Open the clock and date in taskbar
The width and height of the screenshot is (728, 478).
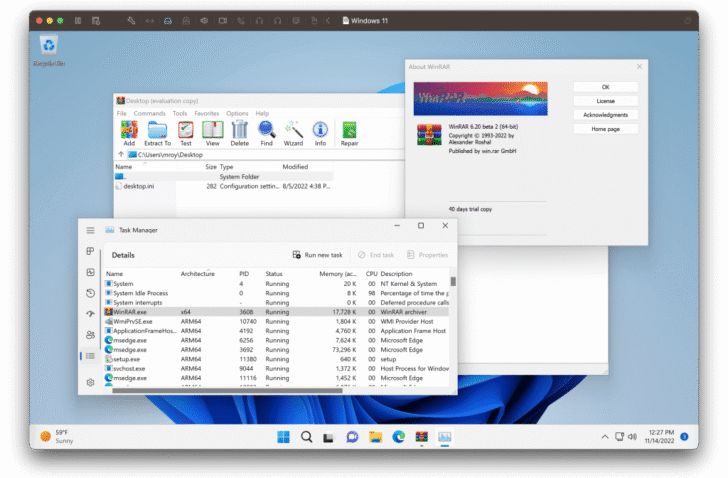pyautogui.click(x=659, y=437)
